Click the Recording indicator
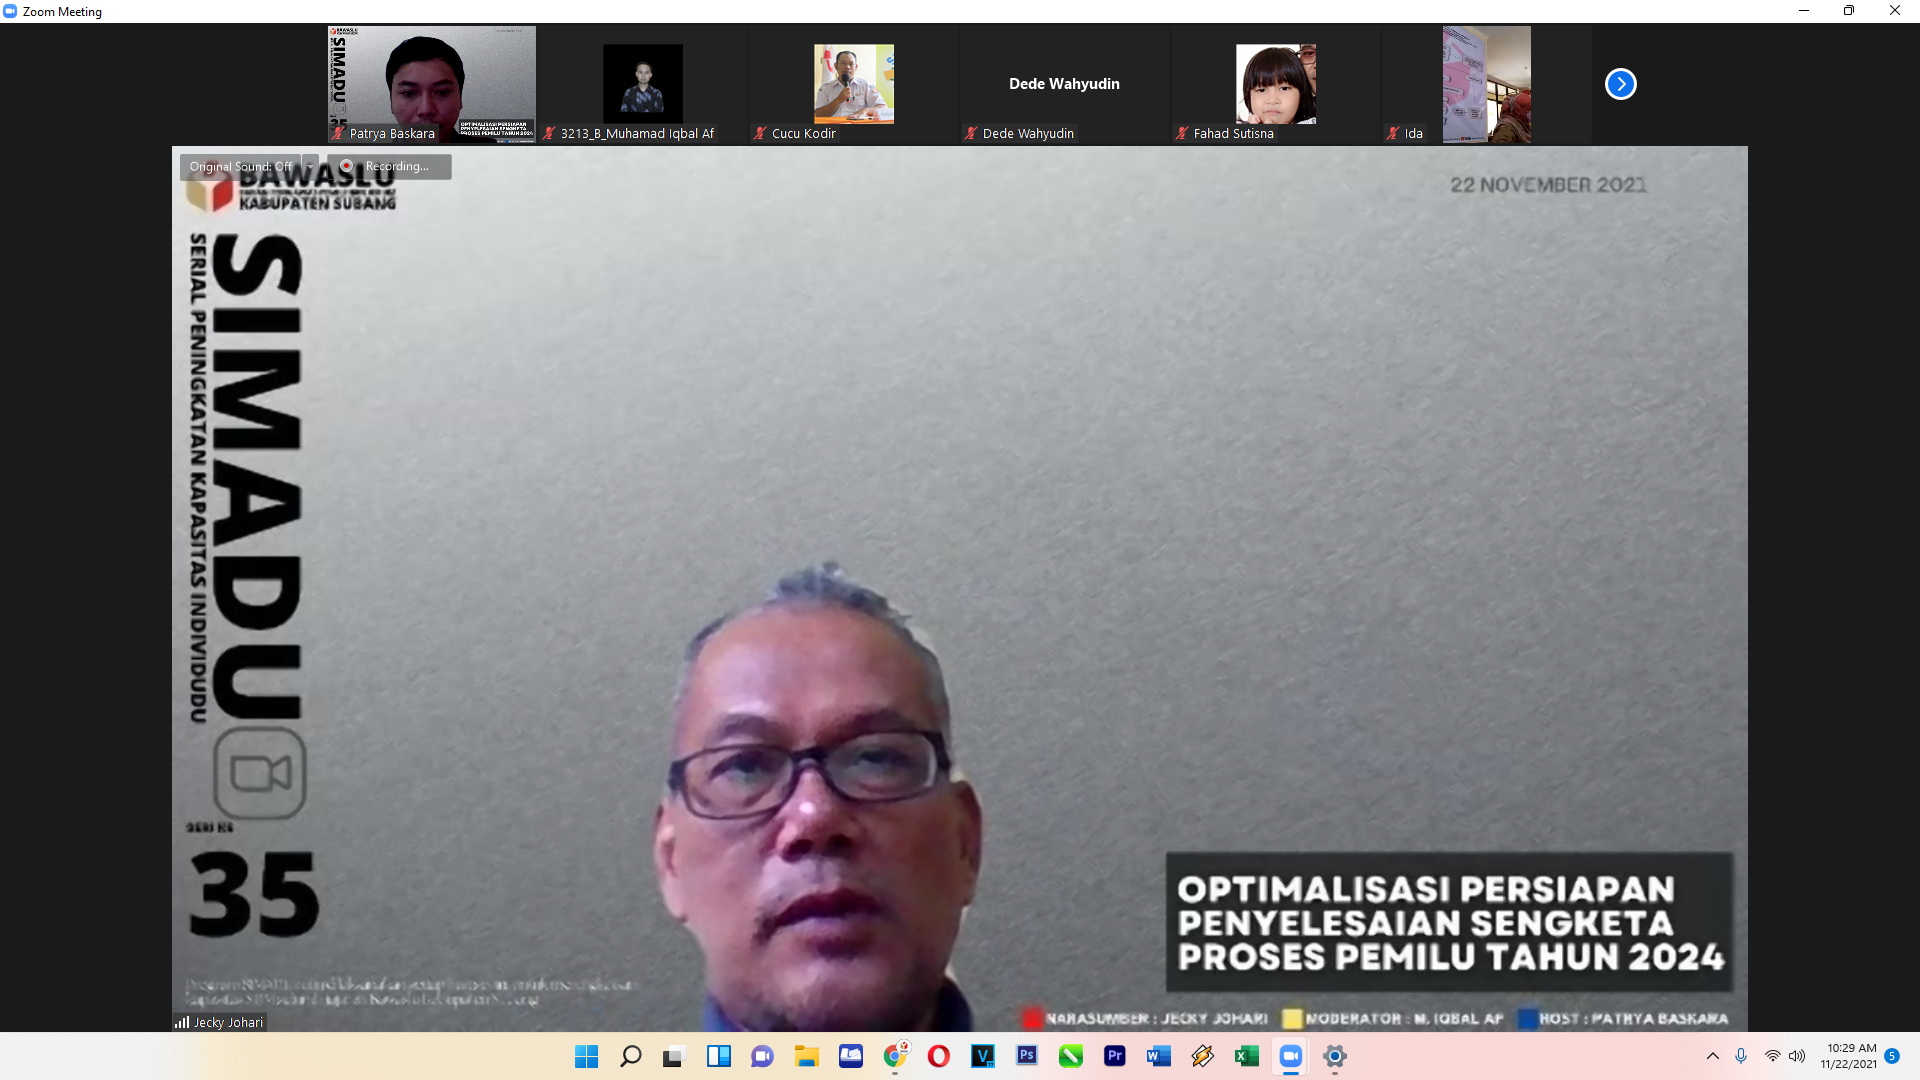The width and height of the screenshot is (1920, 1080). (389, 166)
